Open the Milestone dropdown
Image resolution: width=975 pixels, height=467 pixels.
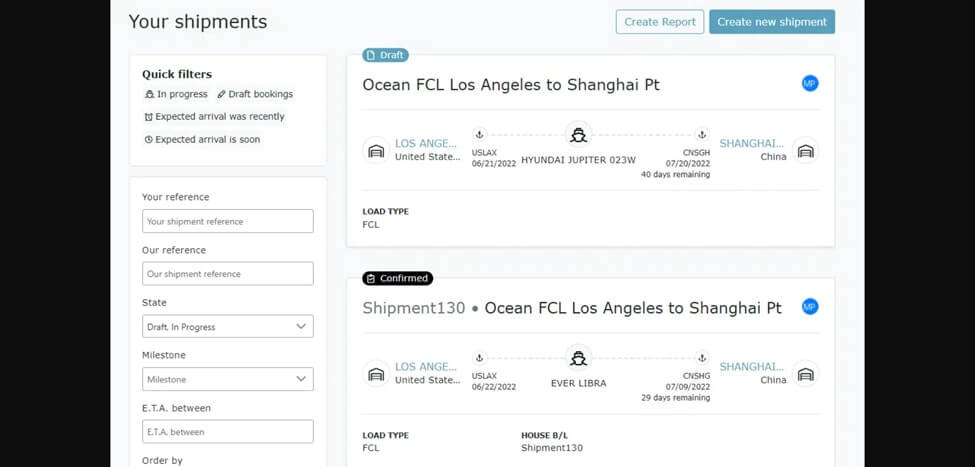tap(228, 380)
